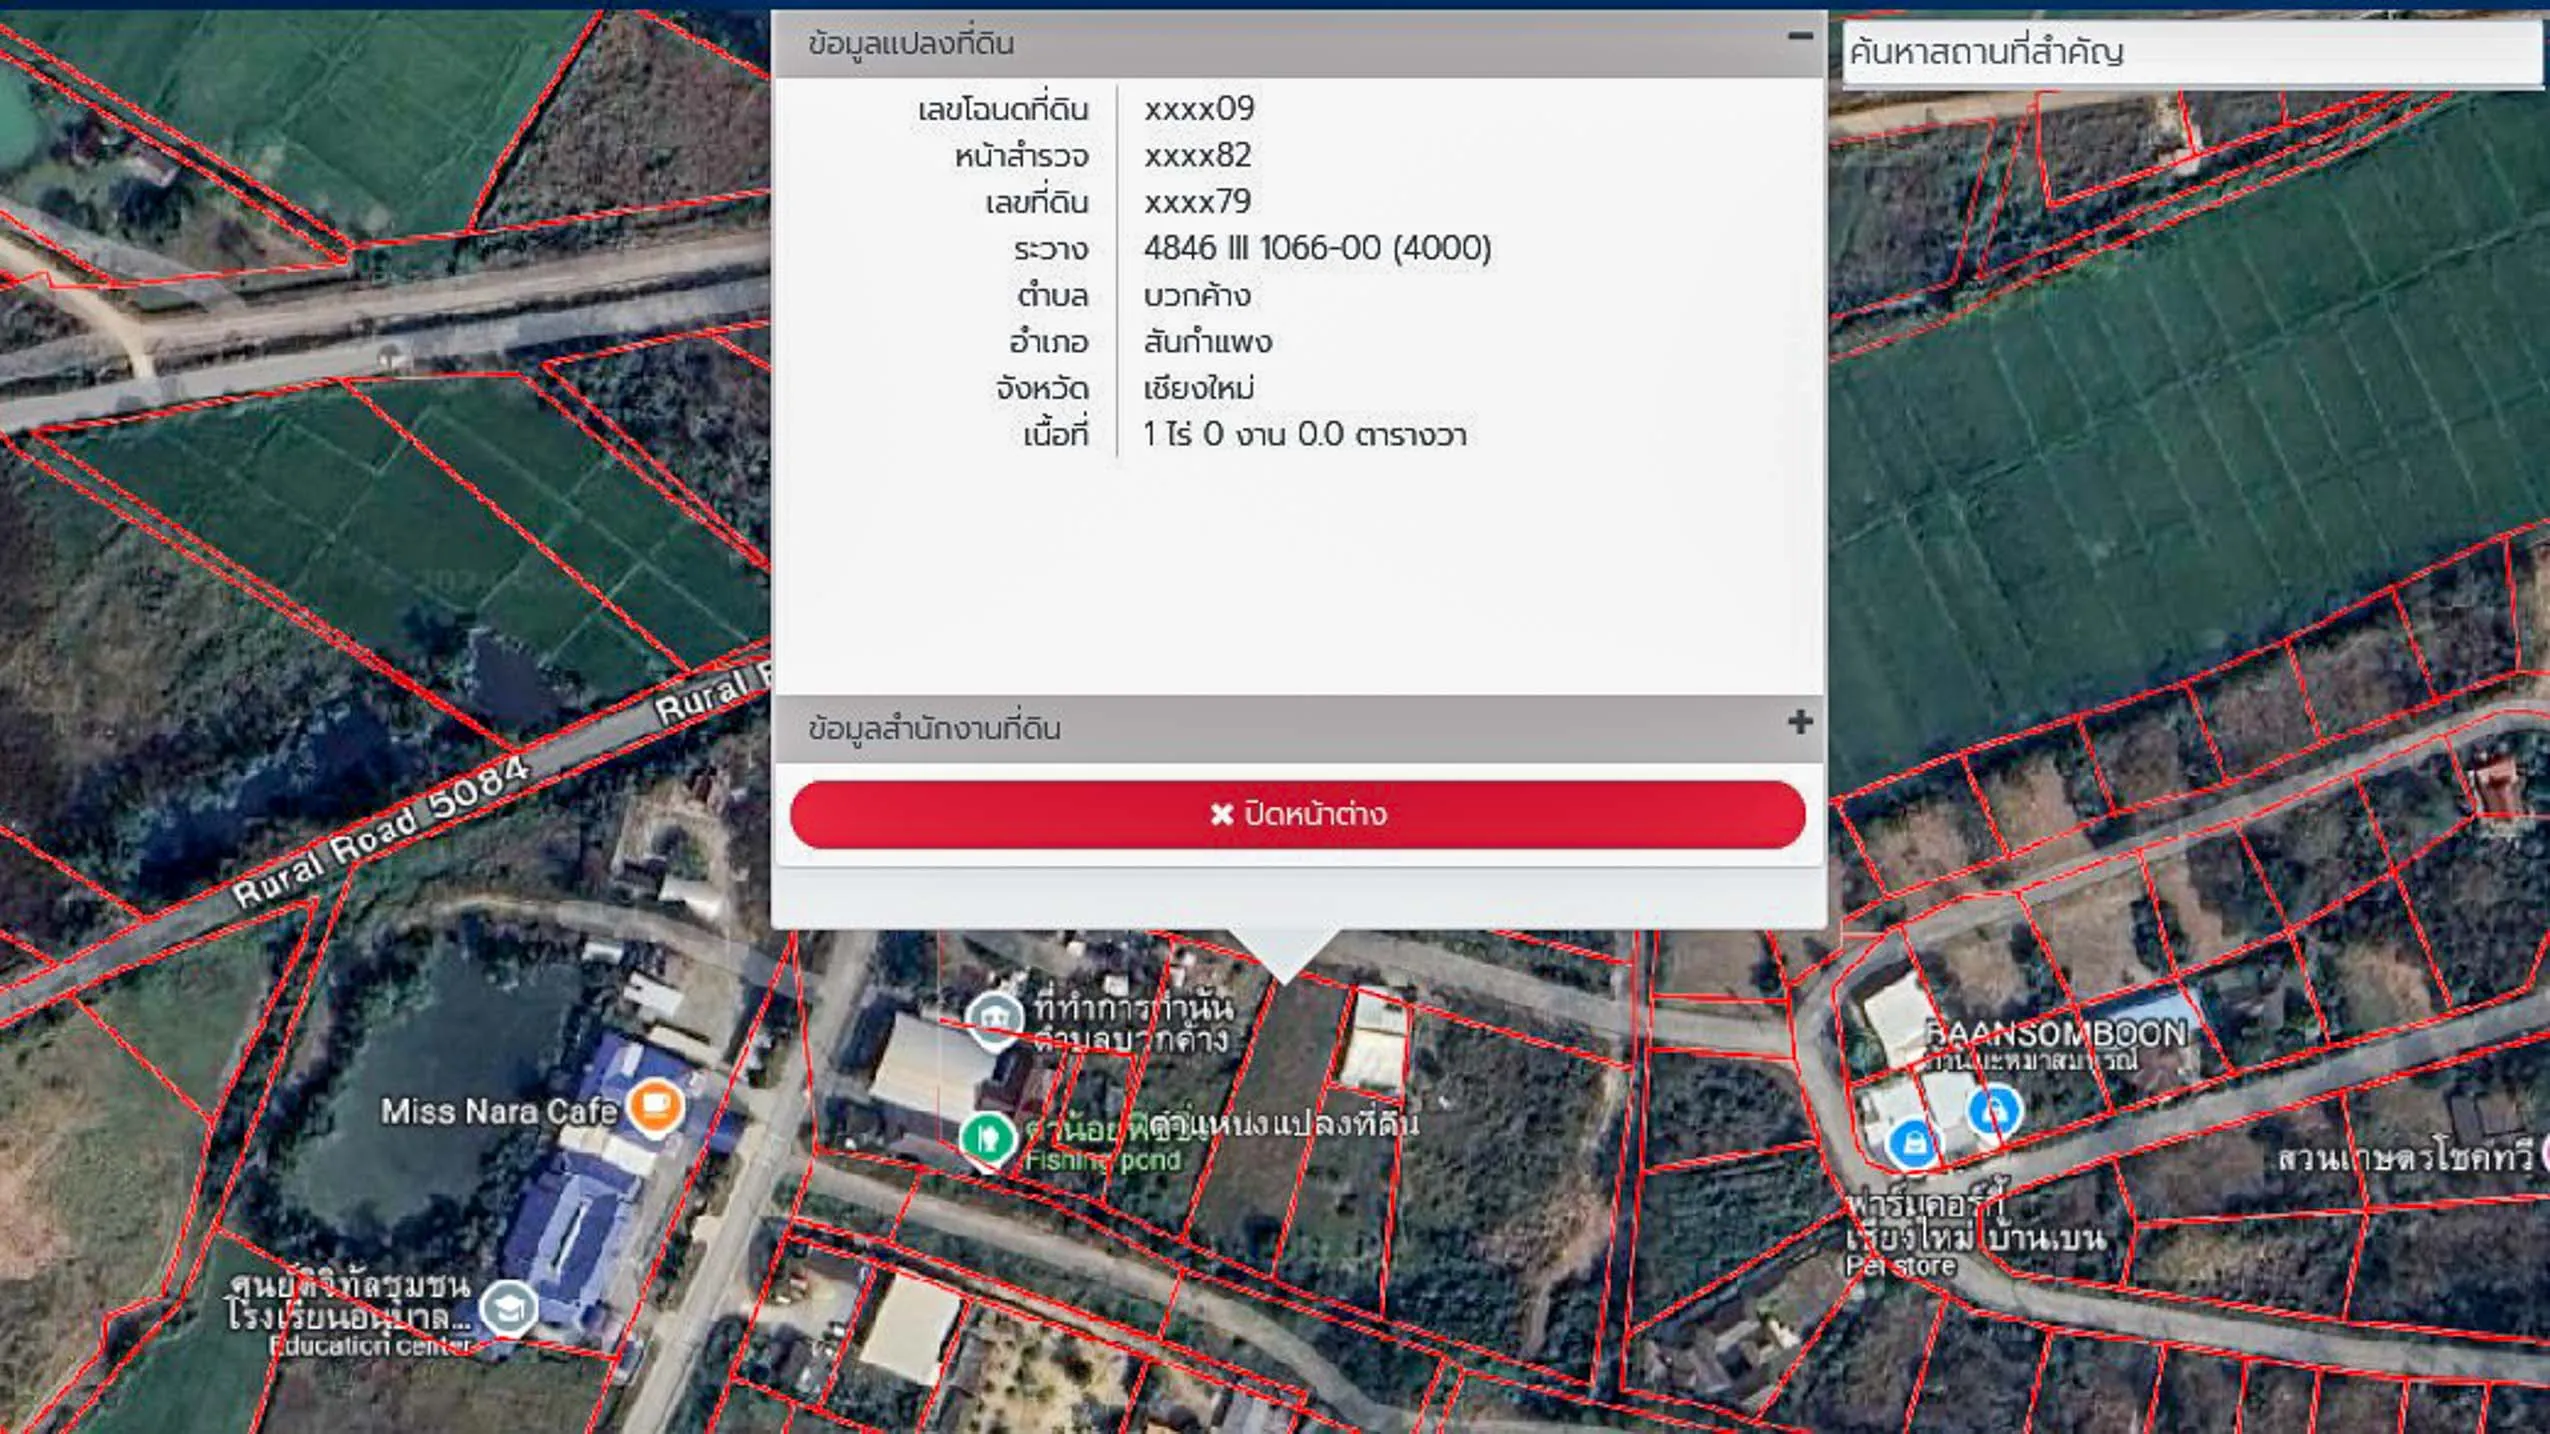Click the ข้อมูลแปลงที่ดิน panel header title
2550x1434 pixels.
[911, 44]
